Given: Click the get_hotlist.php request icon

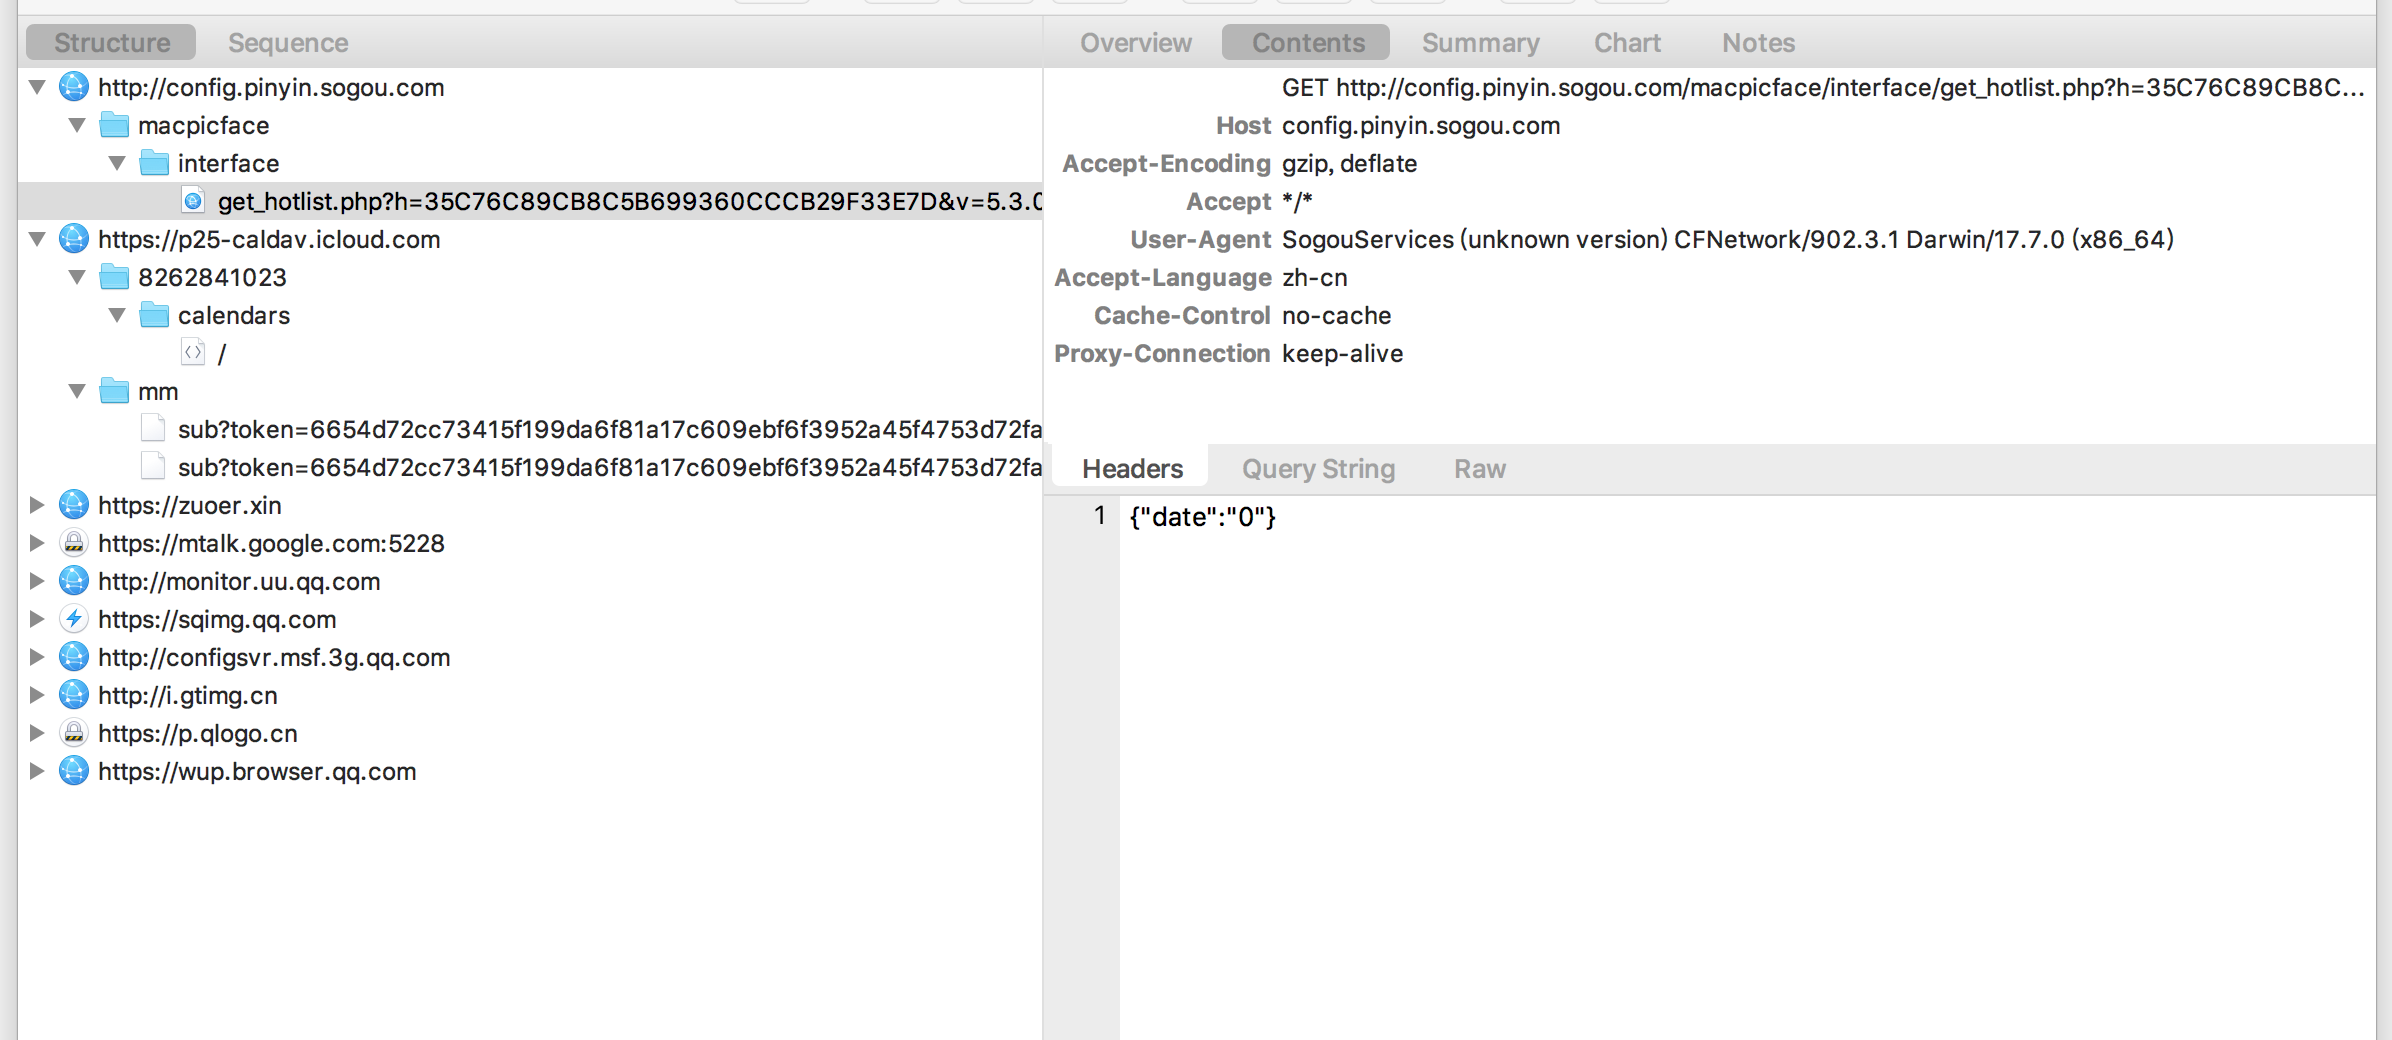Looking at the screenshot, I should (193, 201).
